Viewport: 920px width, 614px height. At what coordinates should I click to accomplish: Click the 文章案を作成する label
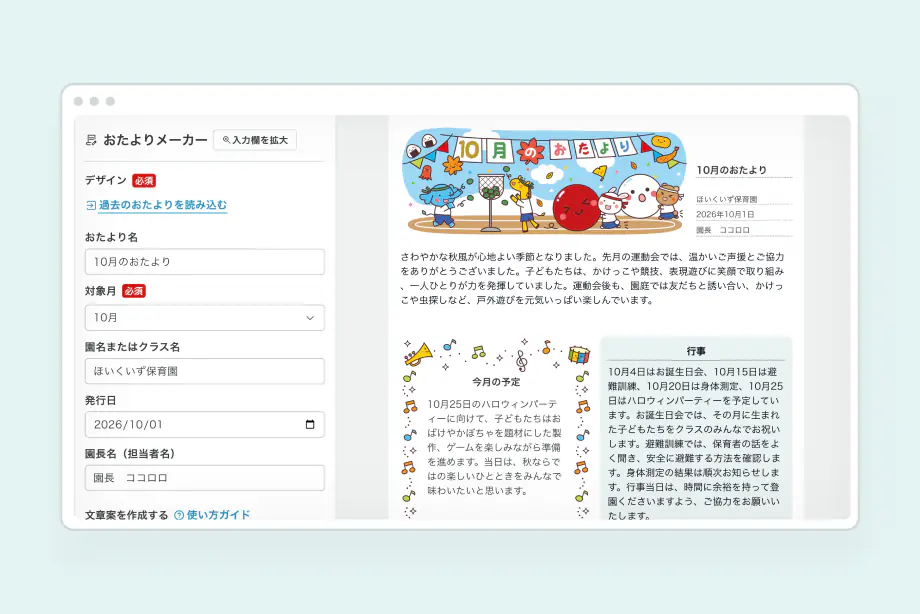click(126, 515)
